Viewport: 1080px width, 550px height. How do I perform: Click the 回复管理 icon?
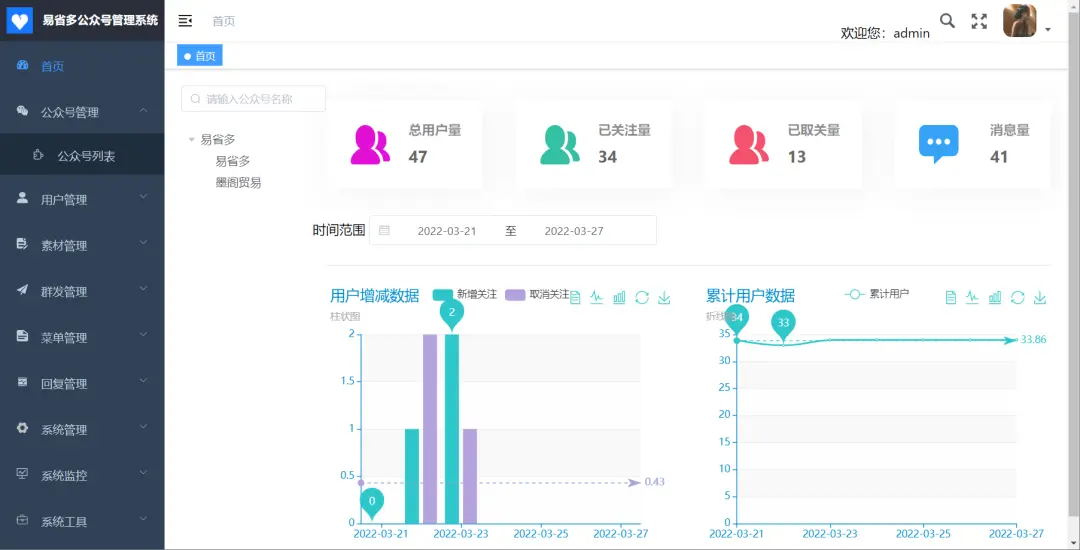pyautogui.click(x=22, y=382)
